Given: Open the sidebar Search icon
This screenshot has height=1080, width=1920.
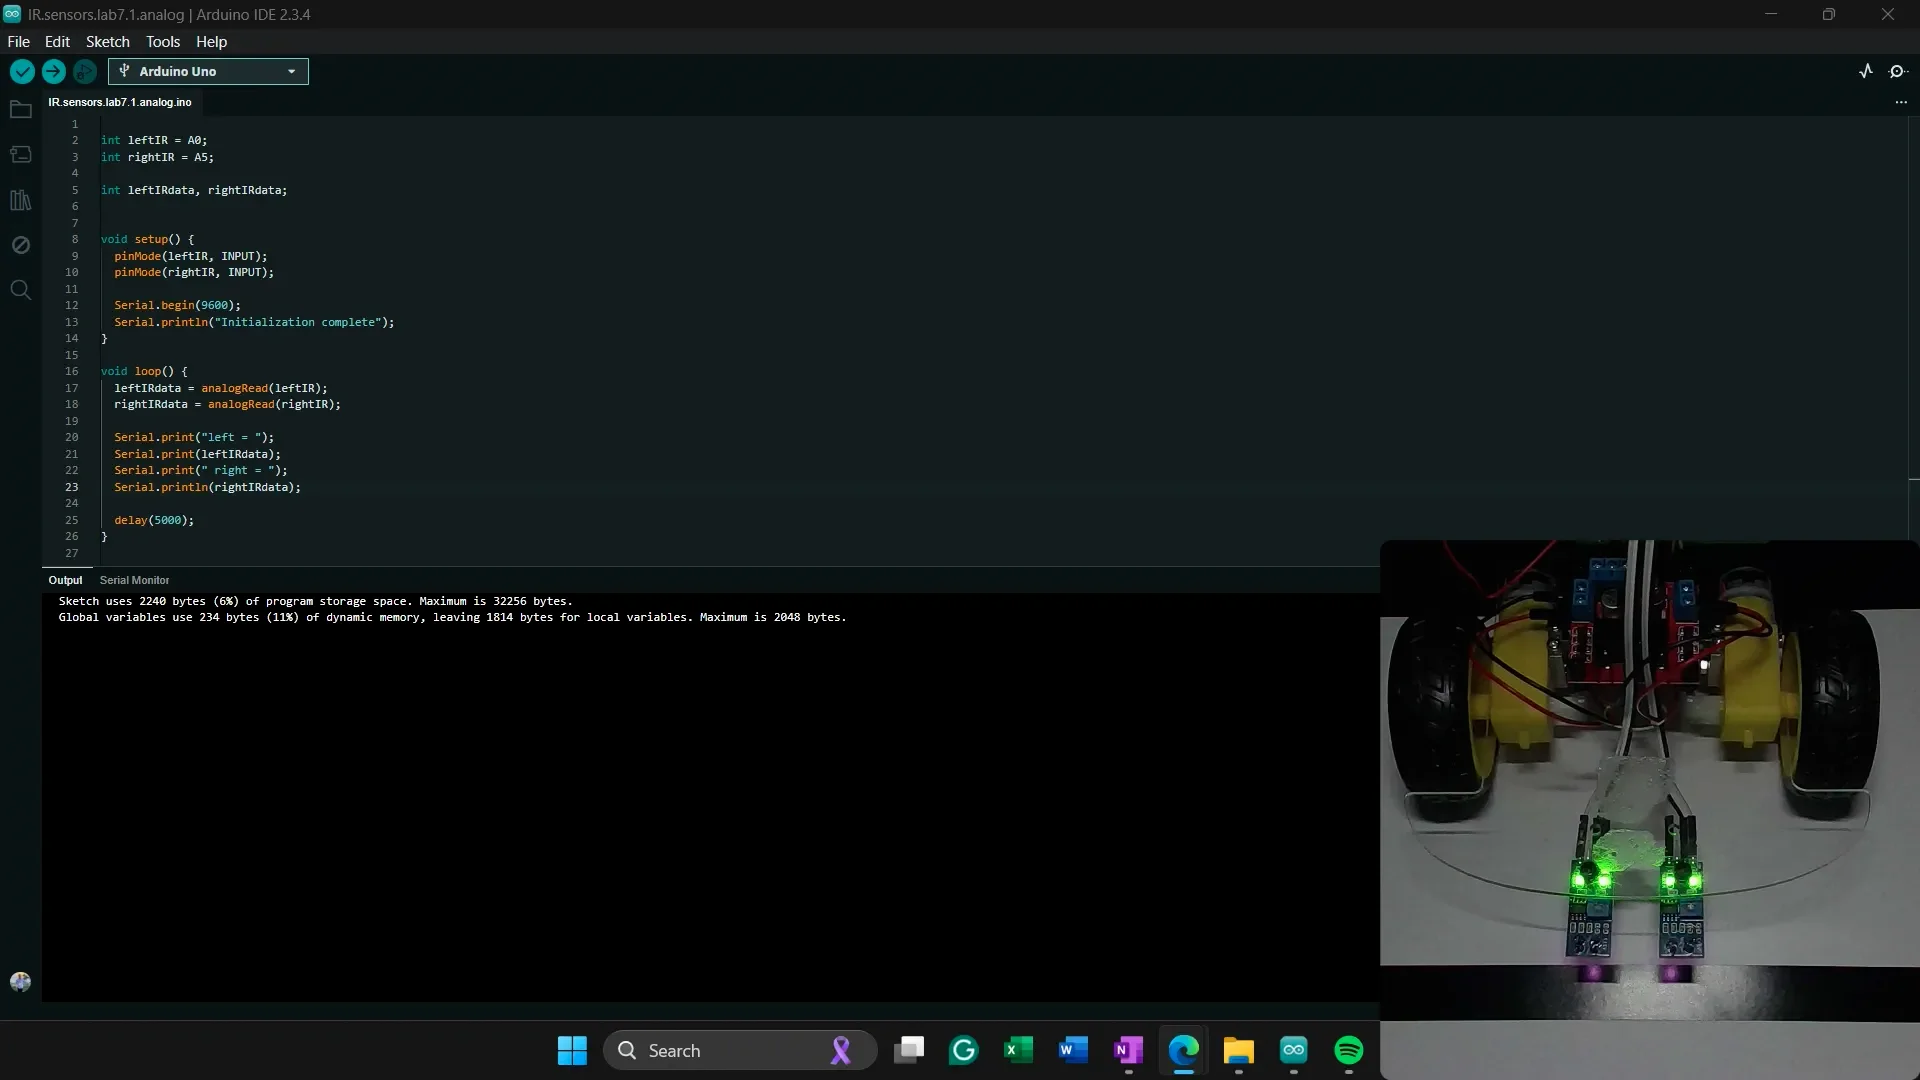Looking at the screenshot, I should point(20,290).
